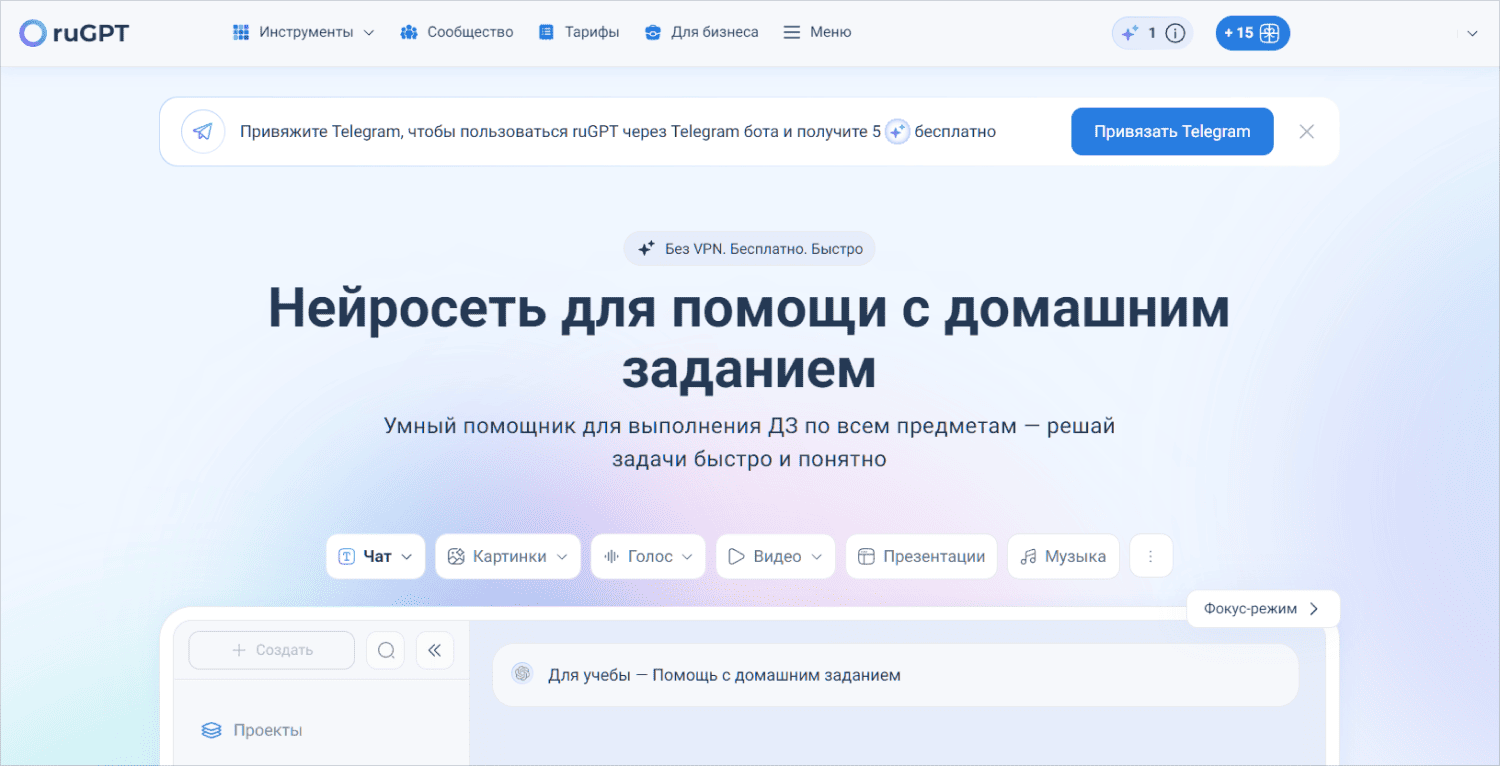Select the Проекты layers icon in sidebar
1500x766 pixels.
coord(210,730)
